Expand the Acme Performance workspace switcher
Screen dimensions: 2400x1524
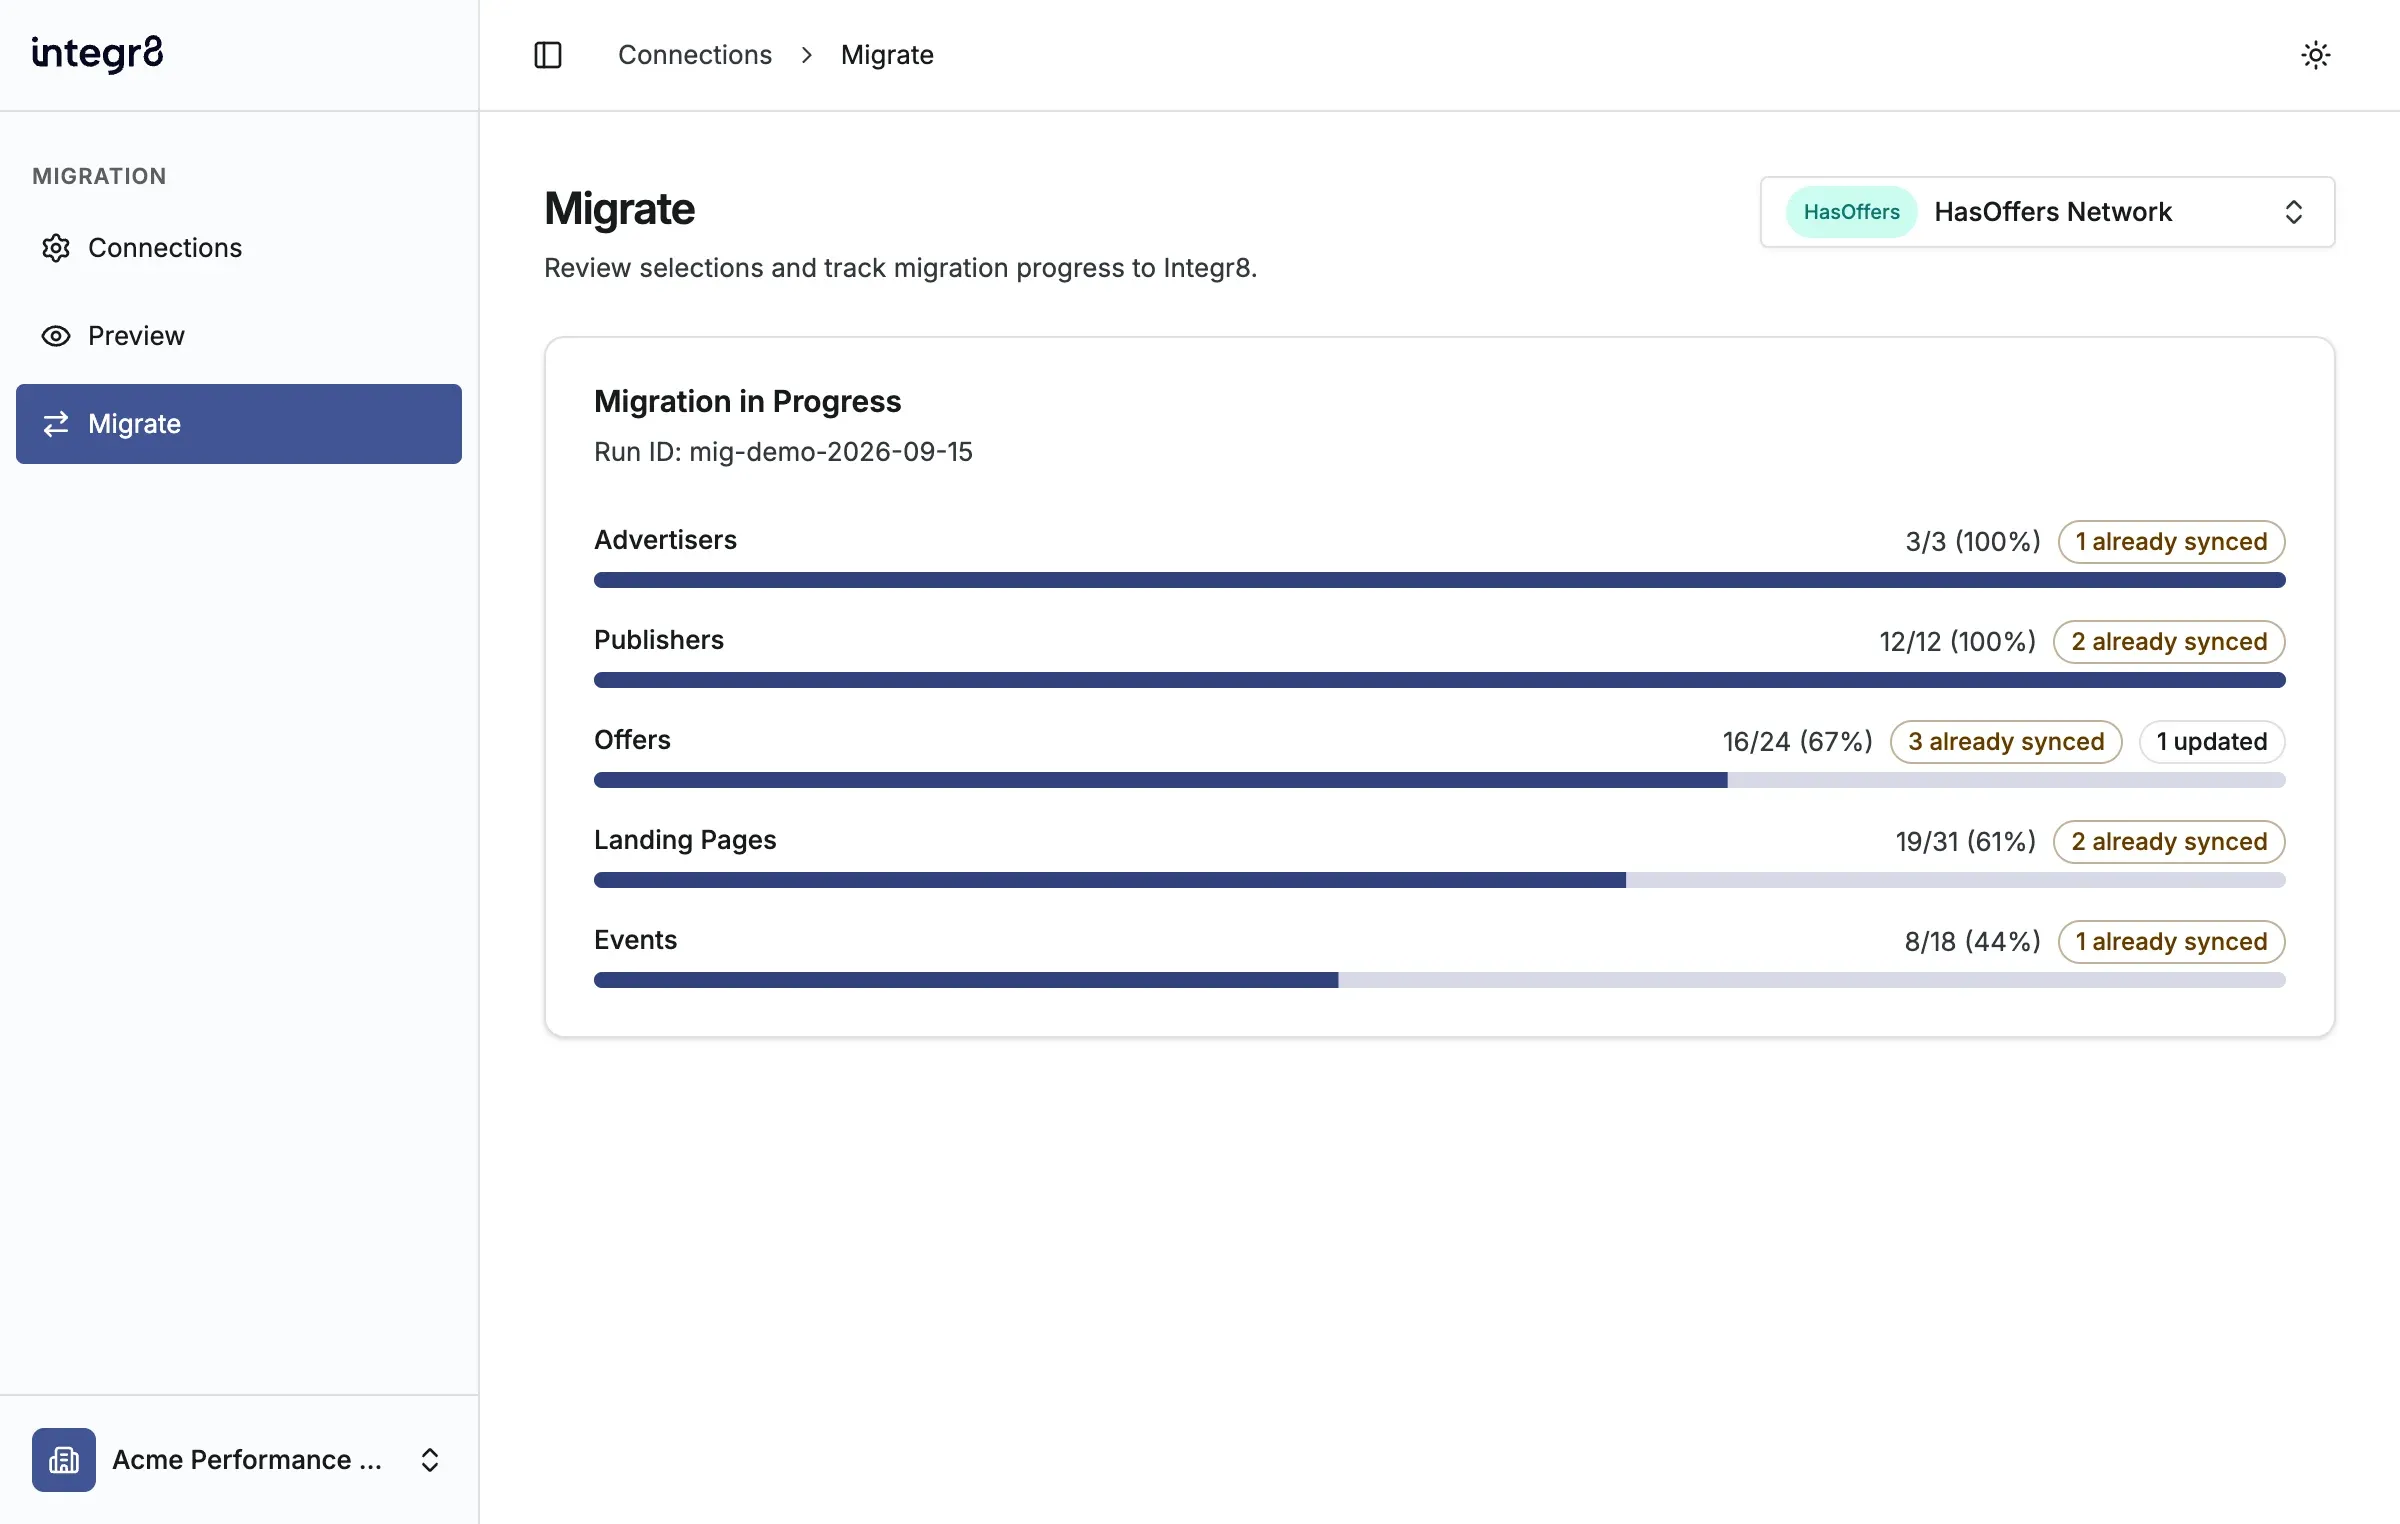(x=239, y=1460)
